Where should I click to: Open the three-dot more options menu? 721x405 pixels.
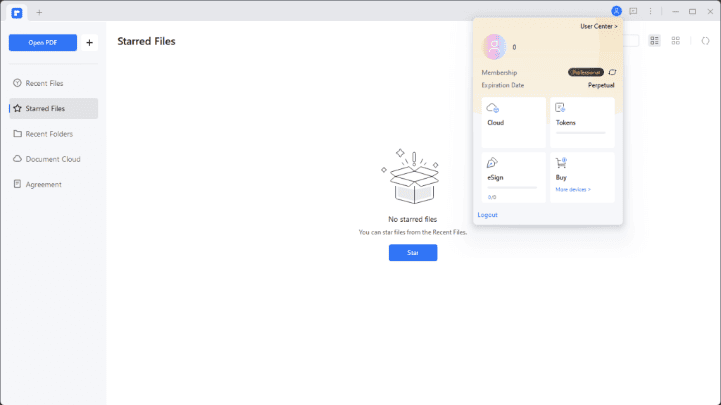pos(650,11)
